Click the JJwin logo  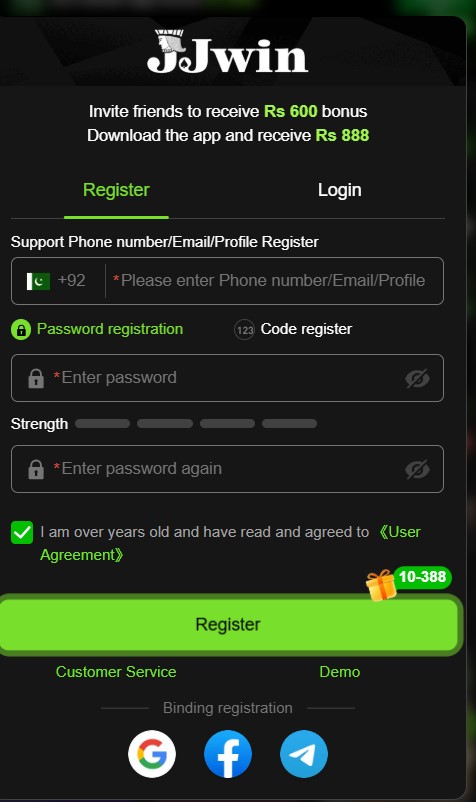click(x=228, y=51)
